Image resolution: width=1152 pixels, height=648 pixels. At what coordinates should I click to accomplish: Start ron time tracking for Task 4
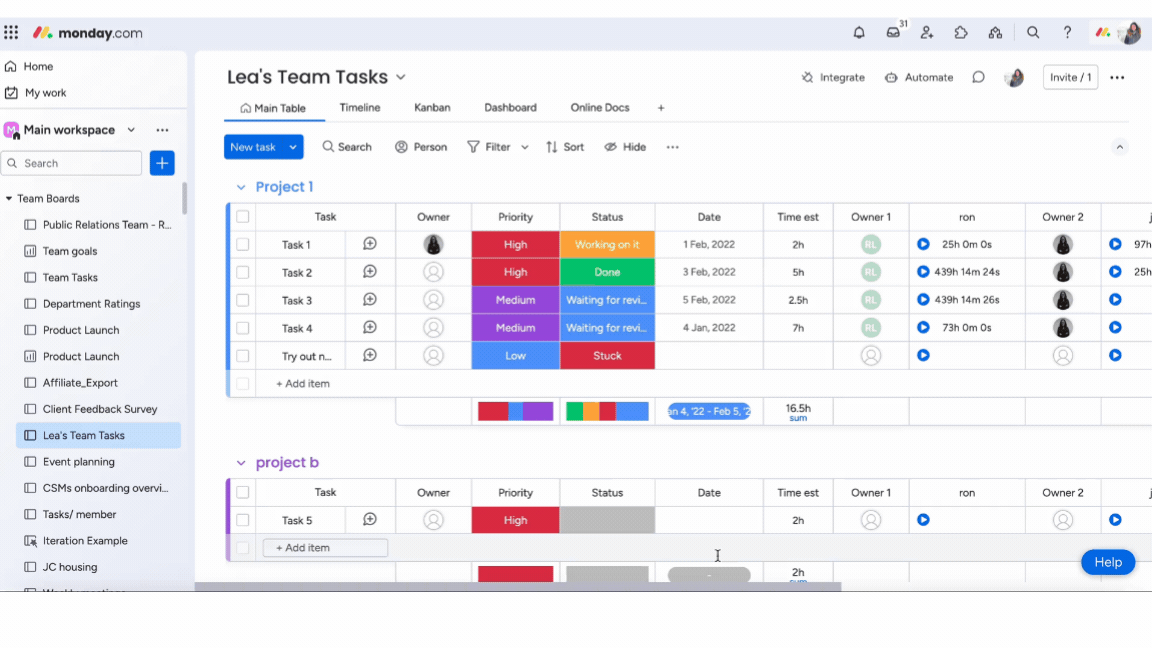[x=924, y=328]
